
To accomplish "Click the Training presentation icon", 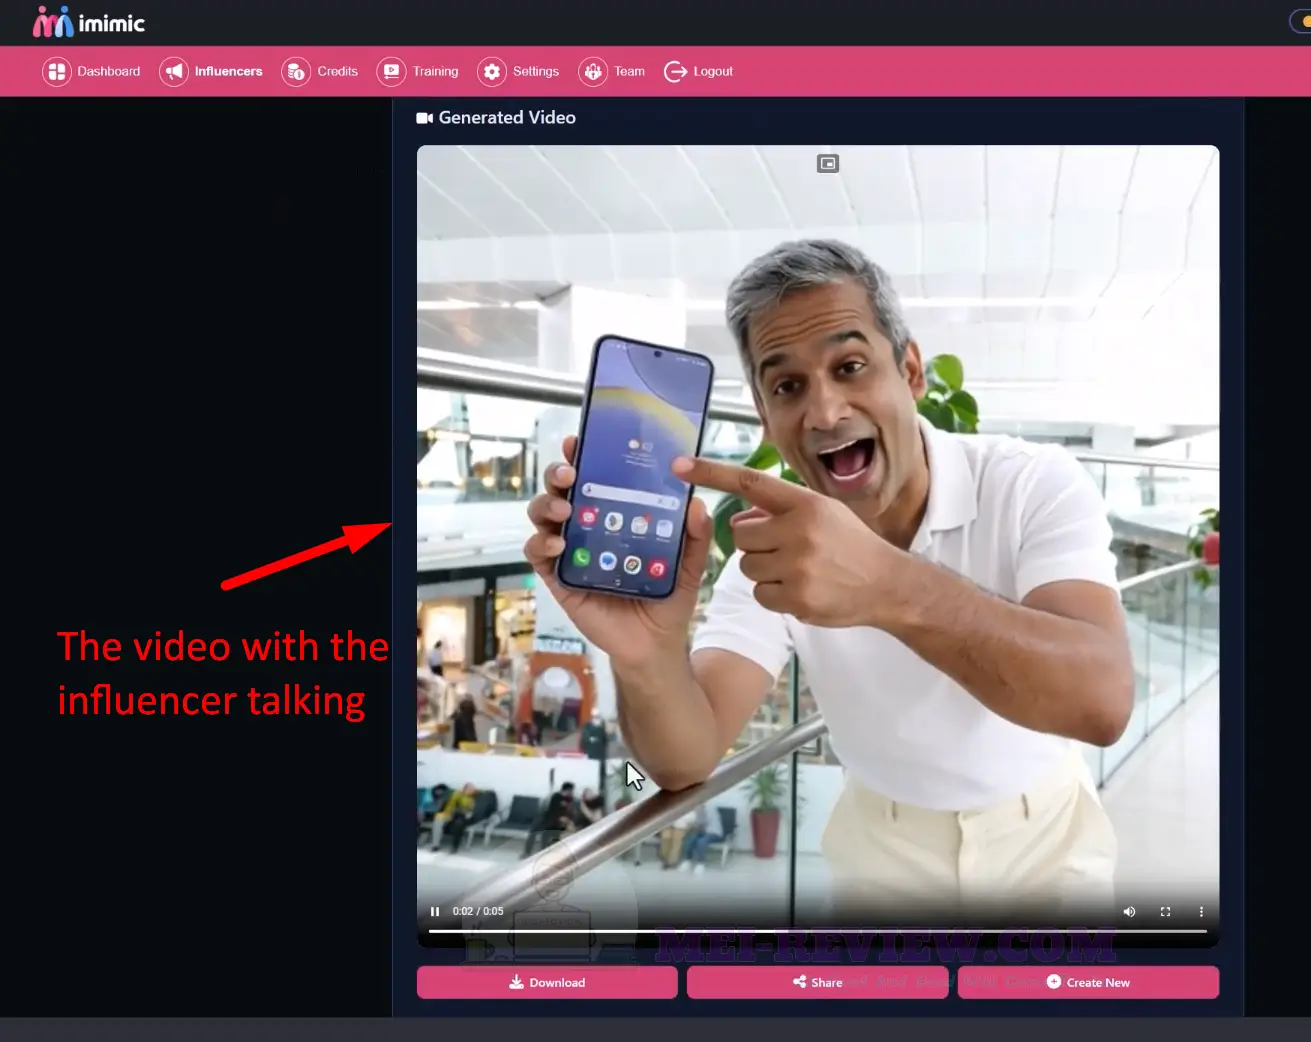I will pos(391,71).
